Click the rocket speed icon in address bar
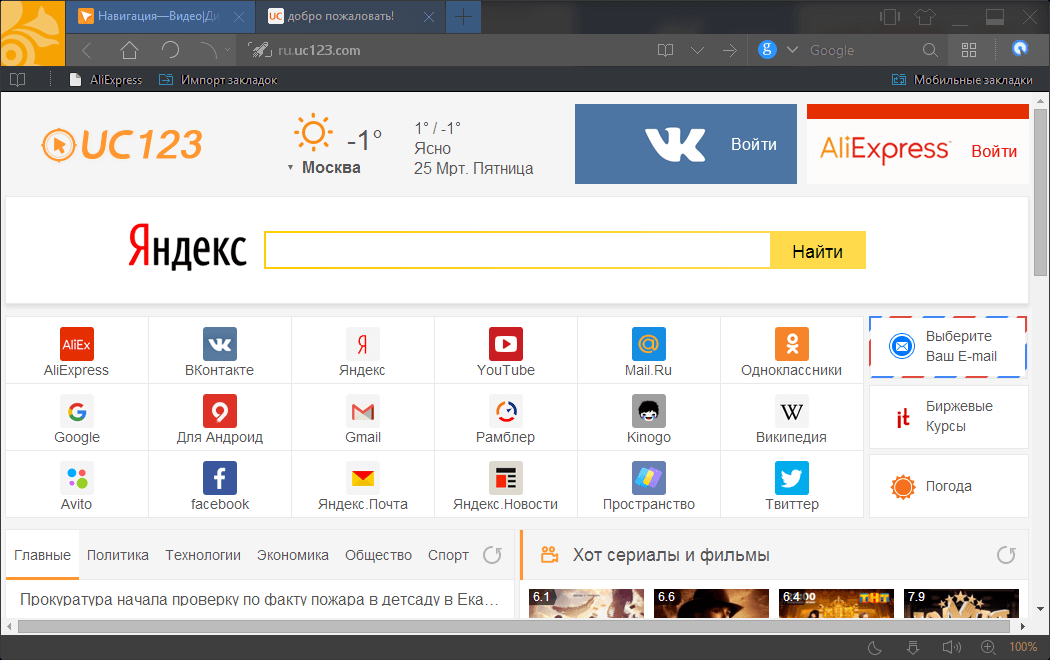Screen dimensions: 1050x660 pos(260,50)
